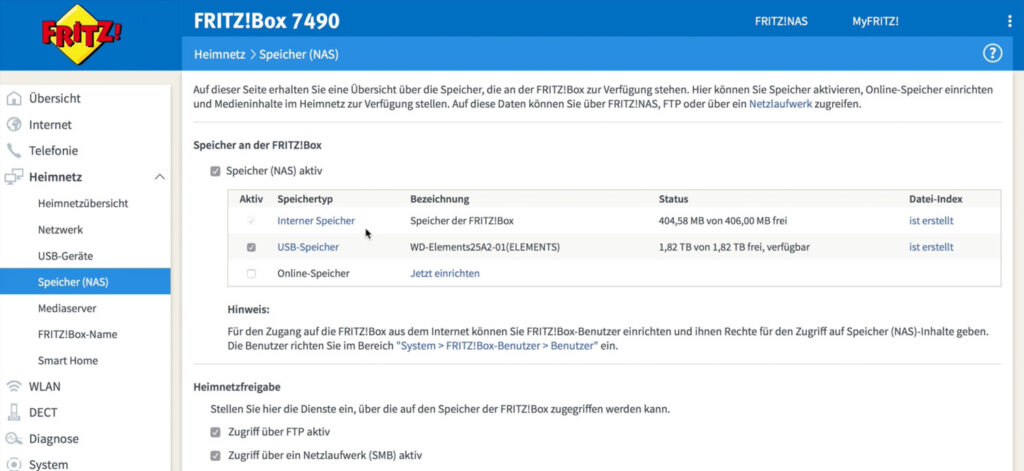
Task: Click the Übersicht home icon
Action: pyautogui.click(x=14, y=99)
